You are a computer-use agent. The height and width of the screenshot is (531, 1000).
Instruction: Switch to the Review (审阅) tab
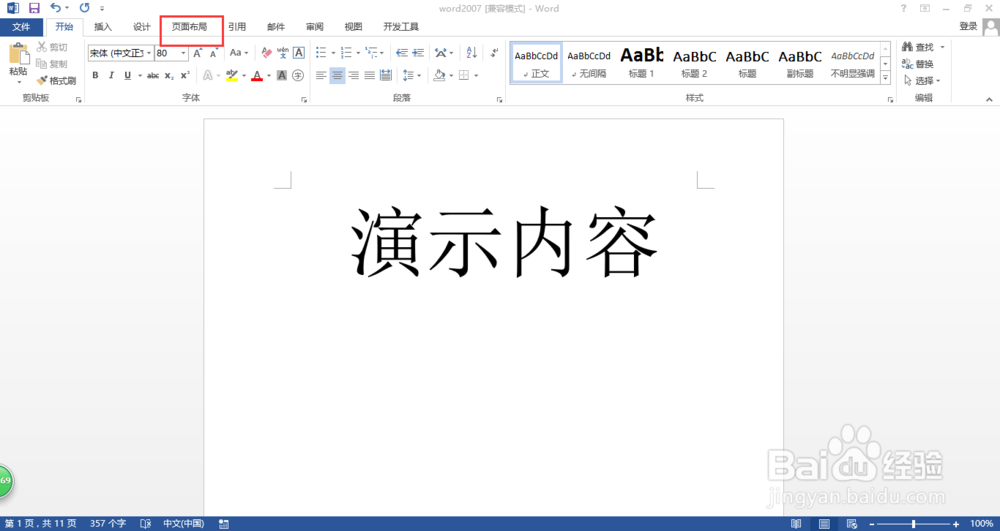click(314, 27)
